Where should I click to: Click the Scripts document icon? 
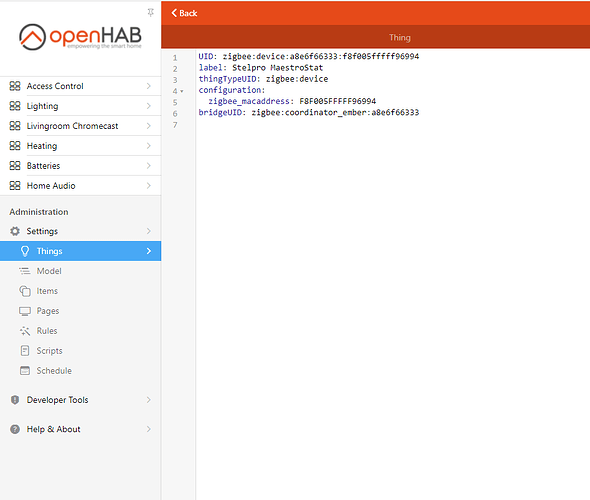tap(25, 351)
